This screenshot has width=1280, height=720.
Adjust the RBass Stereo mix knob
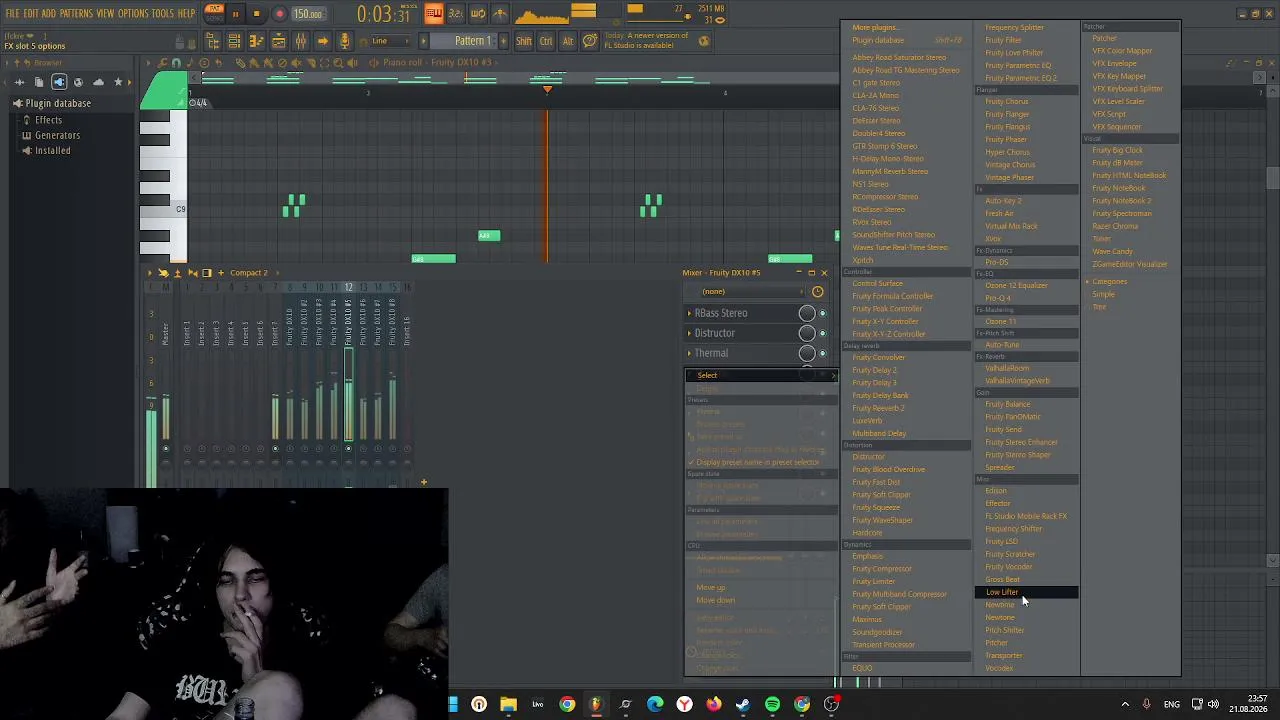[x=807, y=313]
